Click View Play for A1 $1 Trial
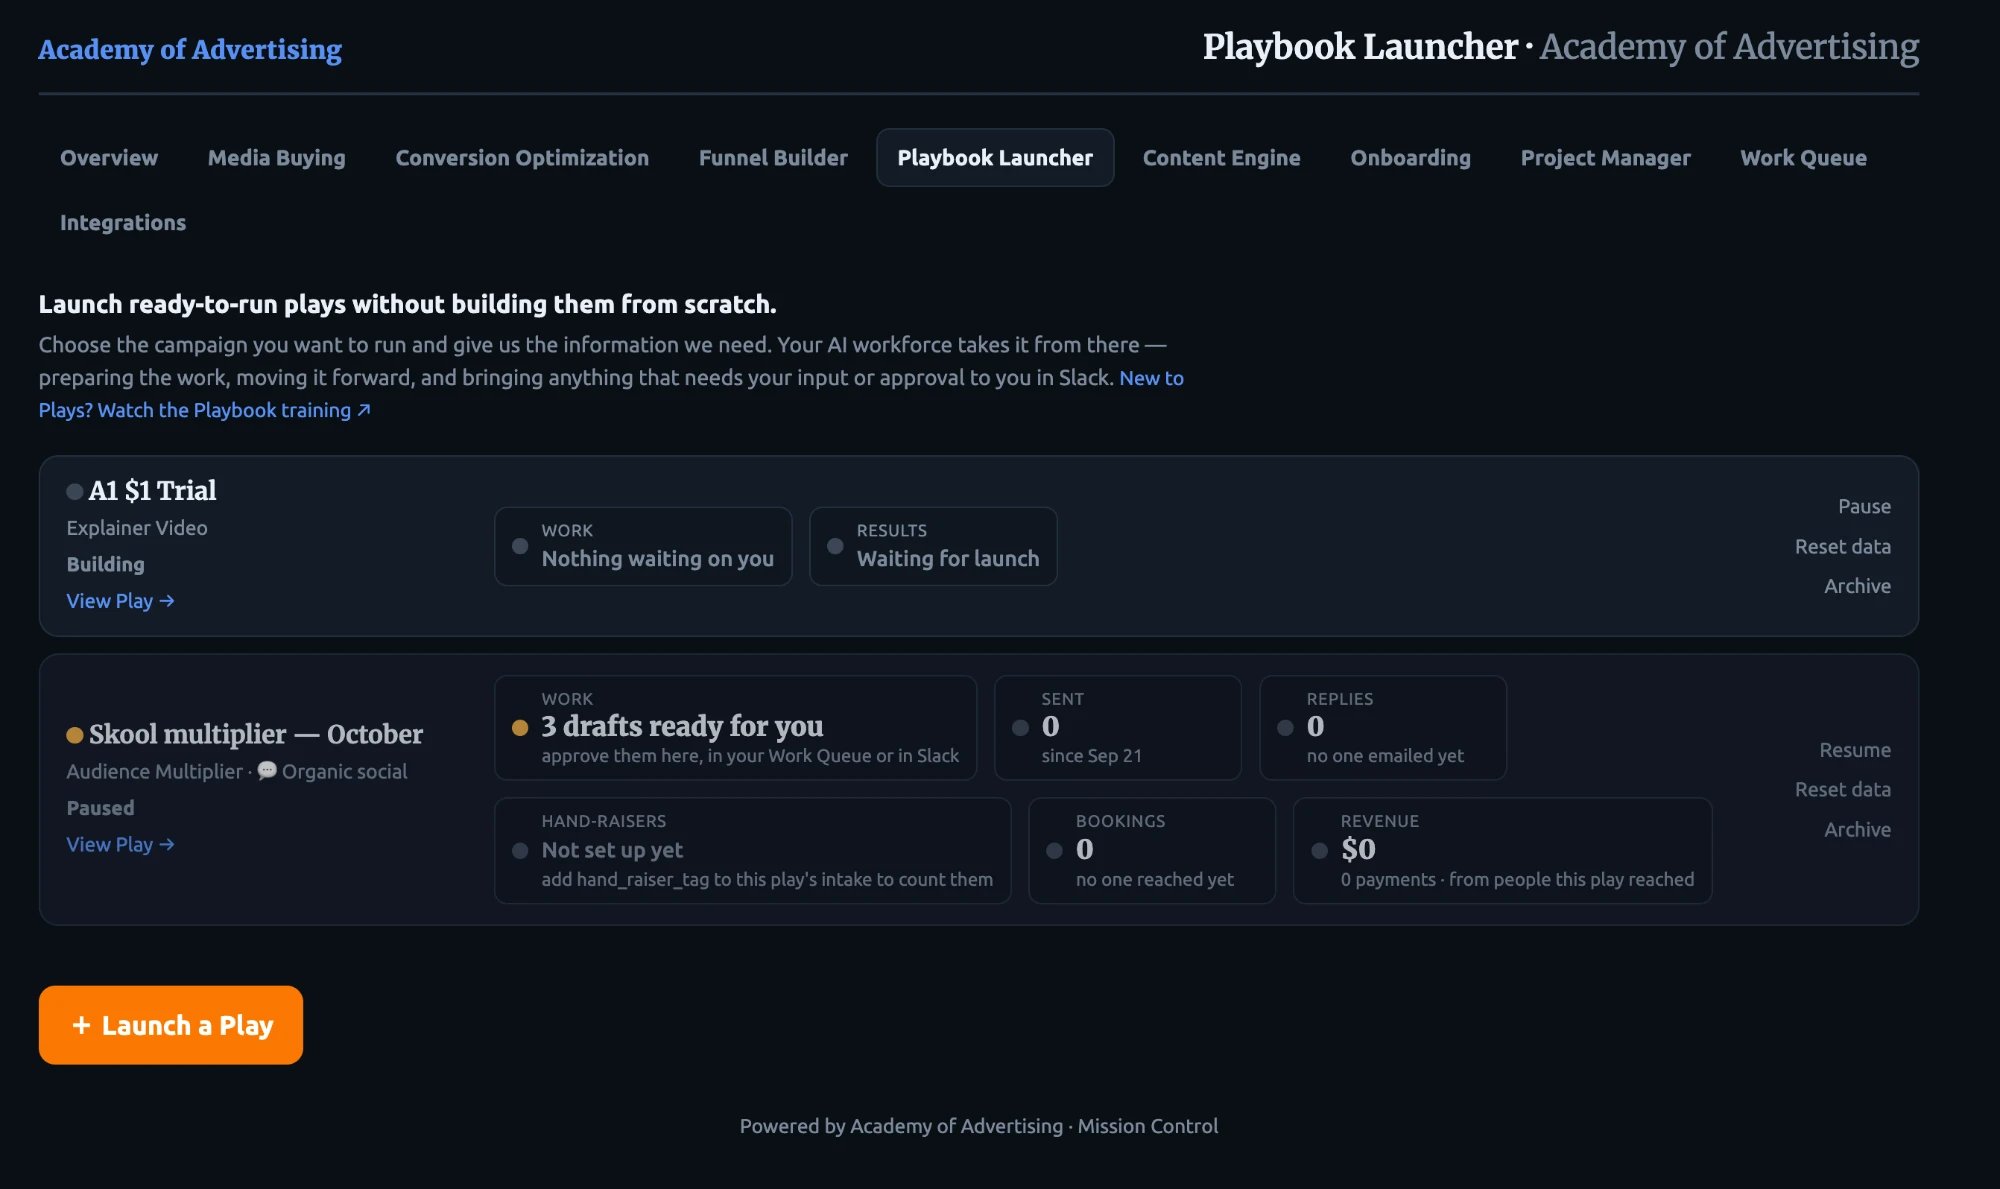This screenshot has height=1189, width=2000. point(120,601)
